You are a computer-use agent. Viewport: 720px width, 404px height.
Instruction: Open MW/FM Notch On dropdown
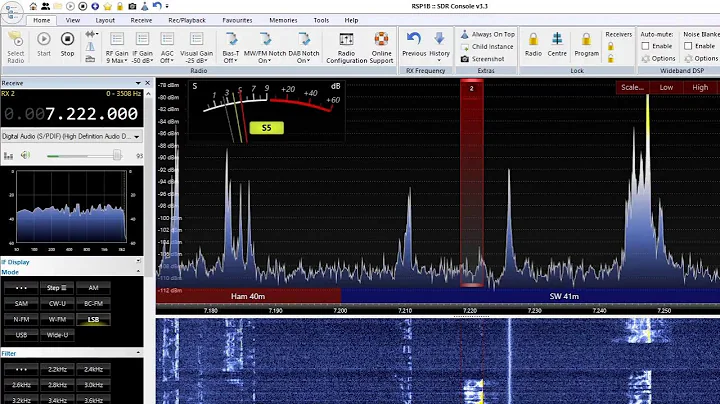(265, 47)
